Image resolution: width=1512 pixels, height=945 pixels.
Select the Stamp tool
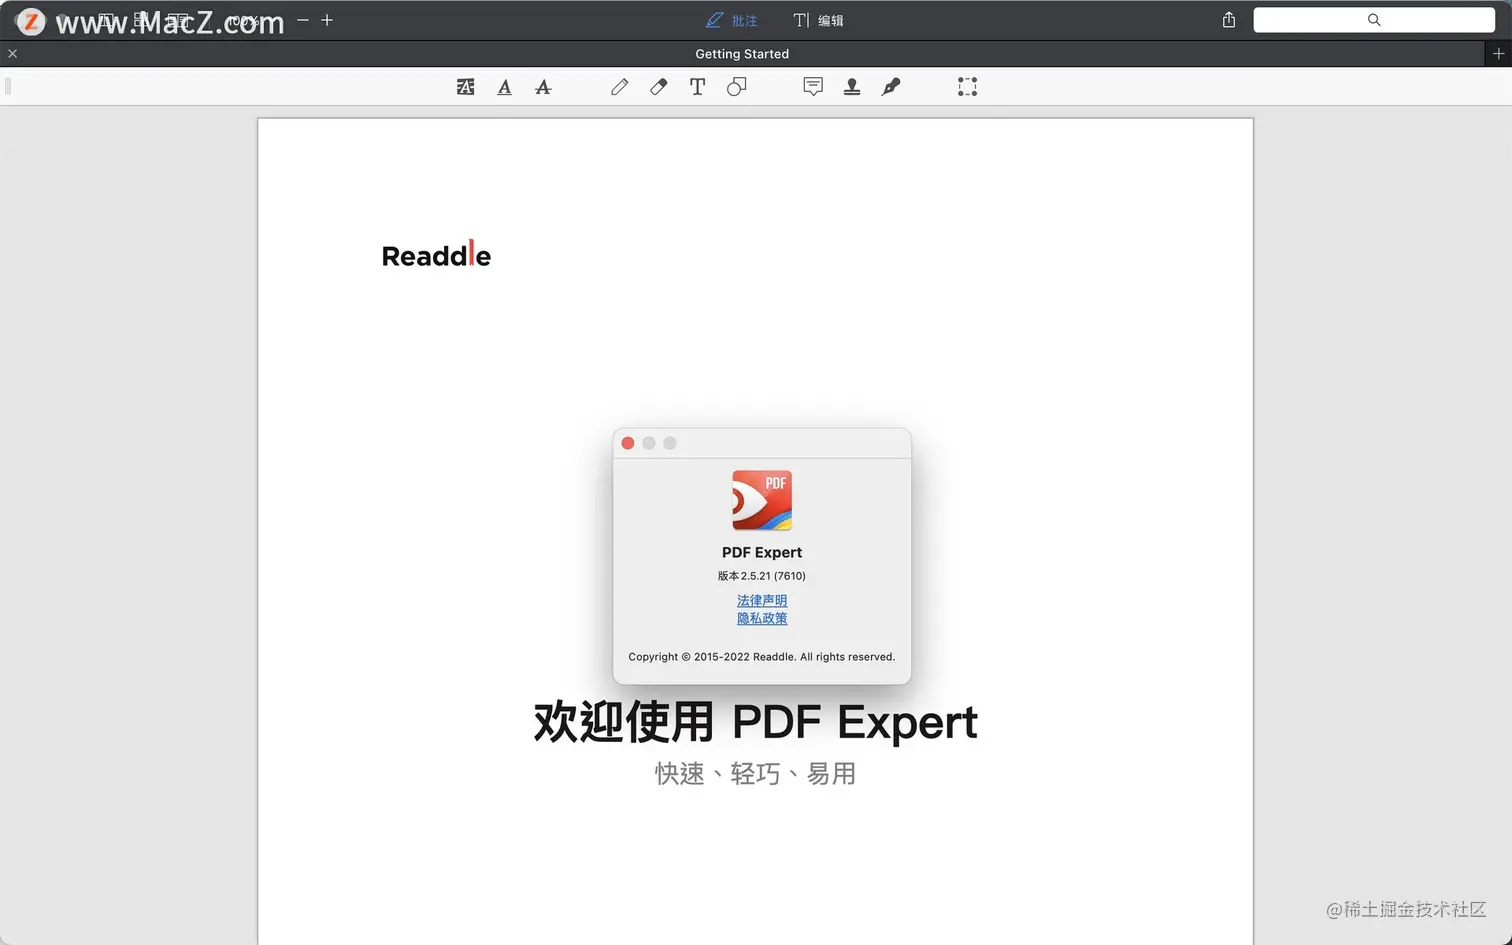click(852, 87)
